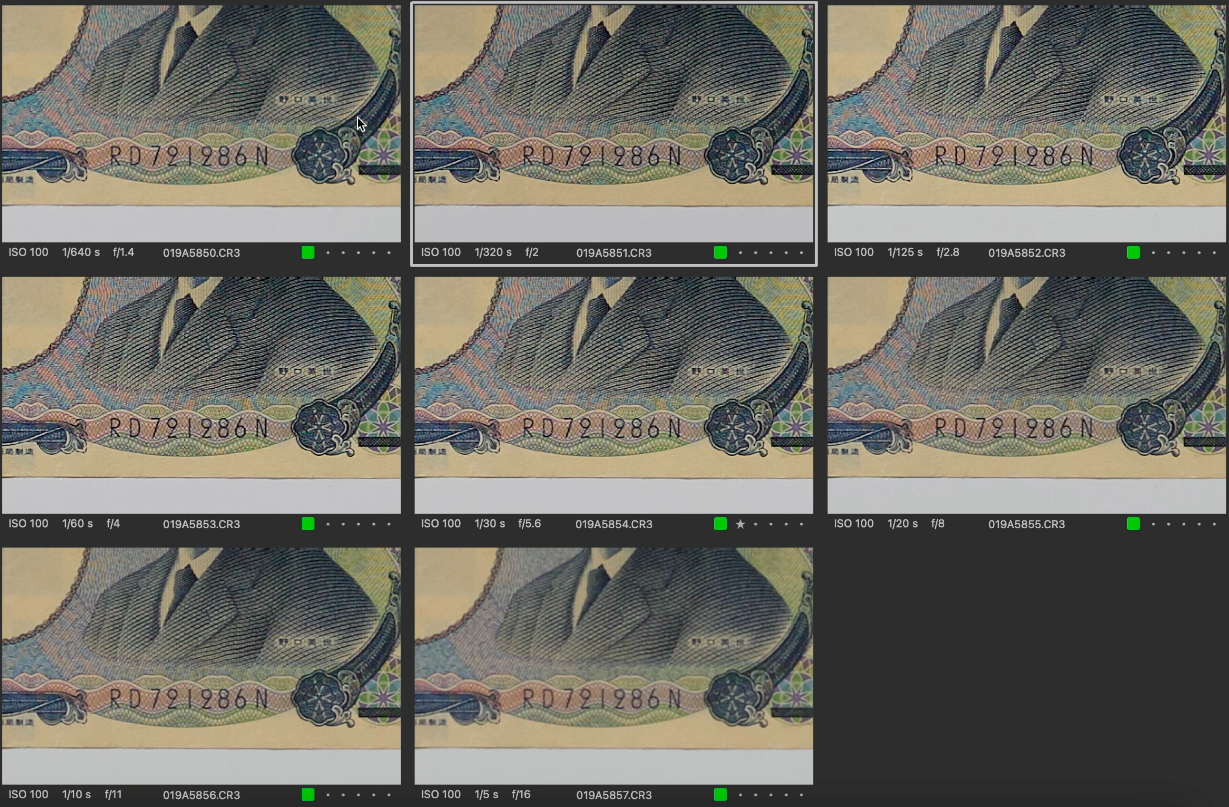Image resolution: width=1229 pixels, height=807 pixels.
Task: Select the 1/5 s shutter speed text
Action: (487, 794)
